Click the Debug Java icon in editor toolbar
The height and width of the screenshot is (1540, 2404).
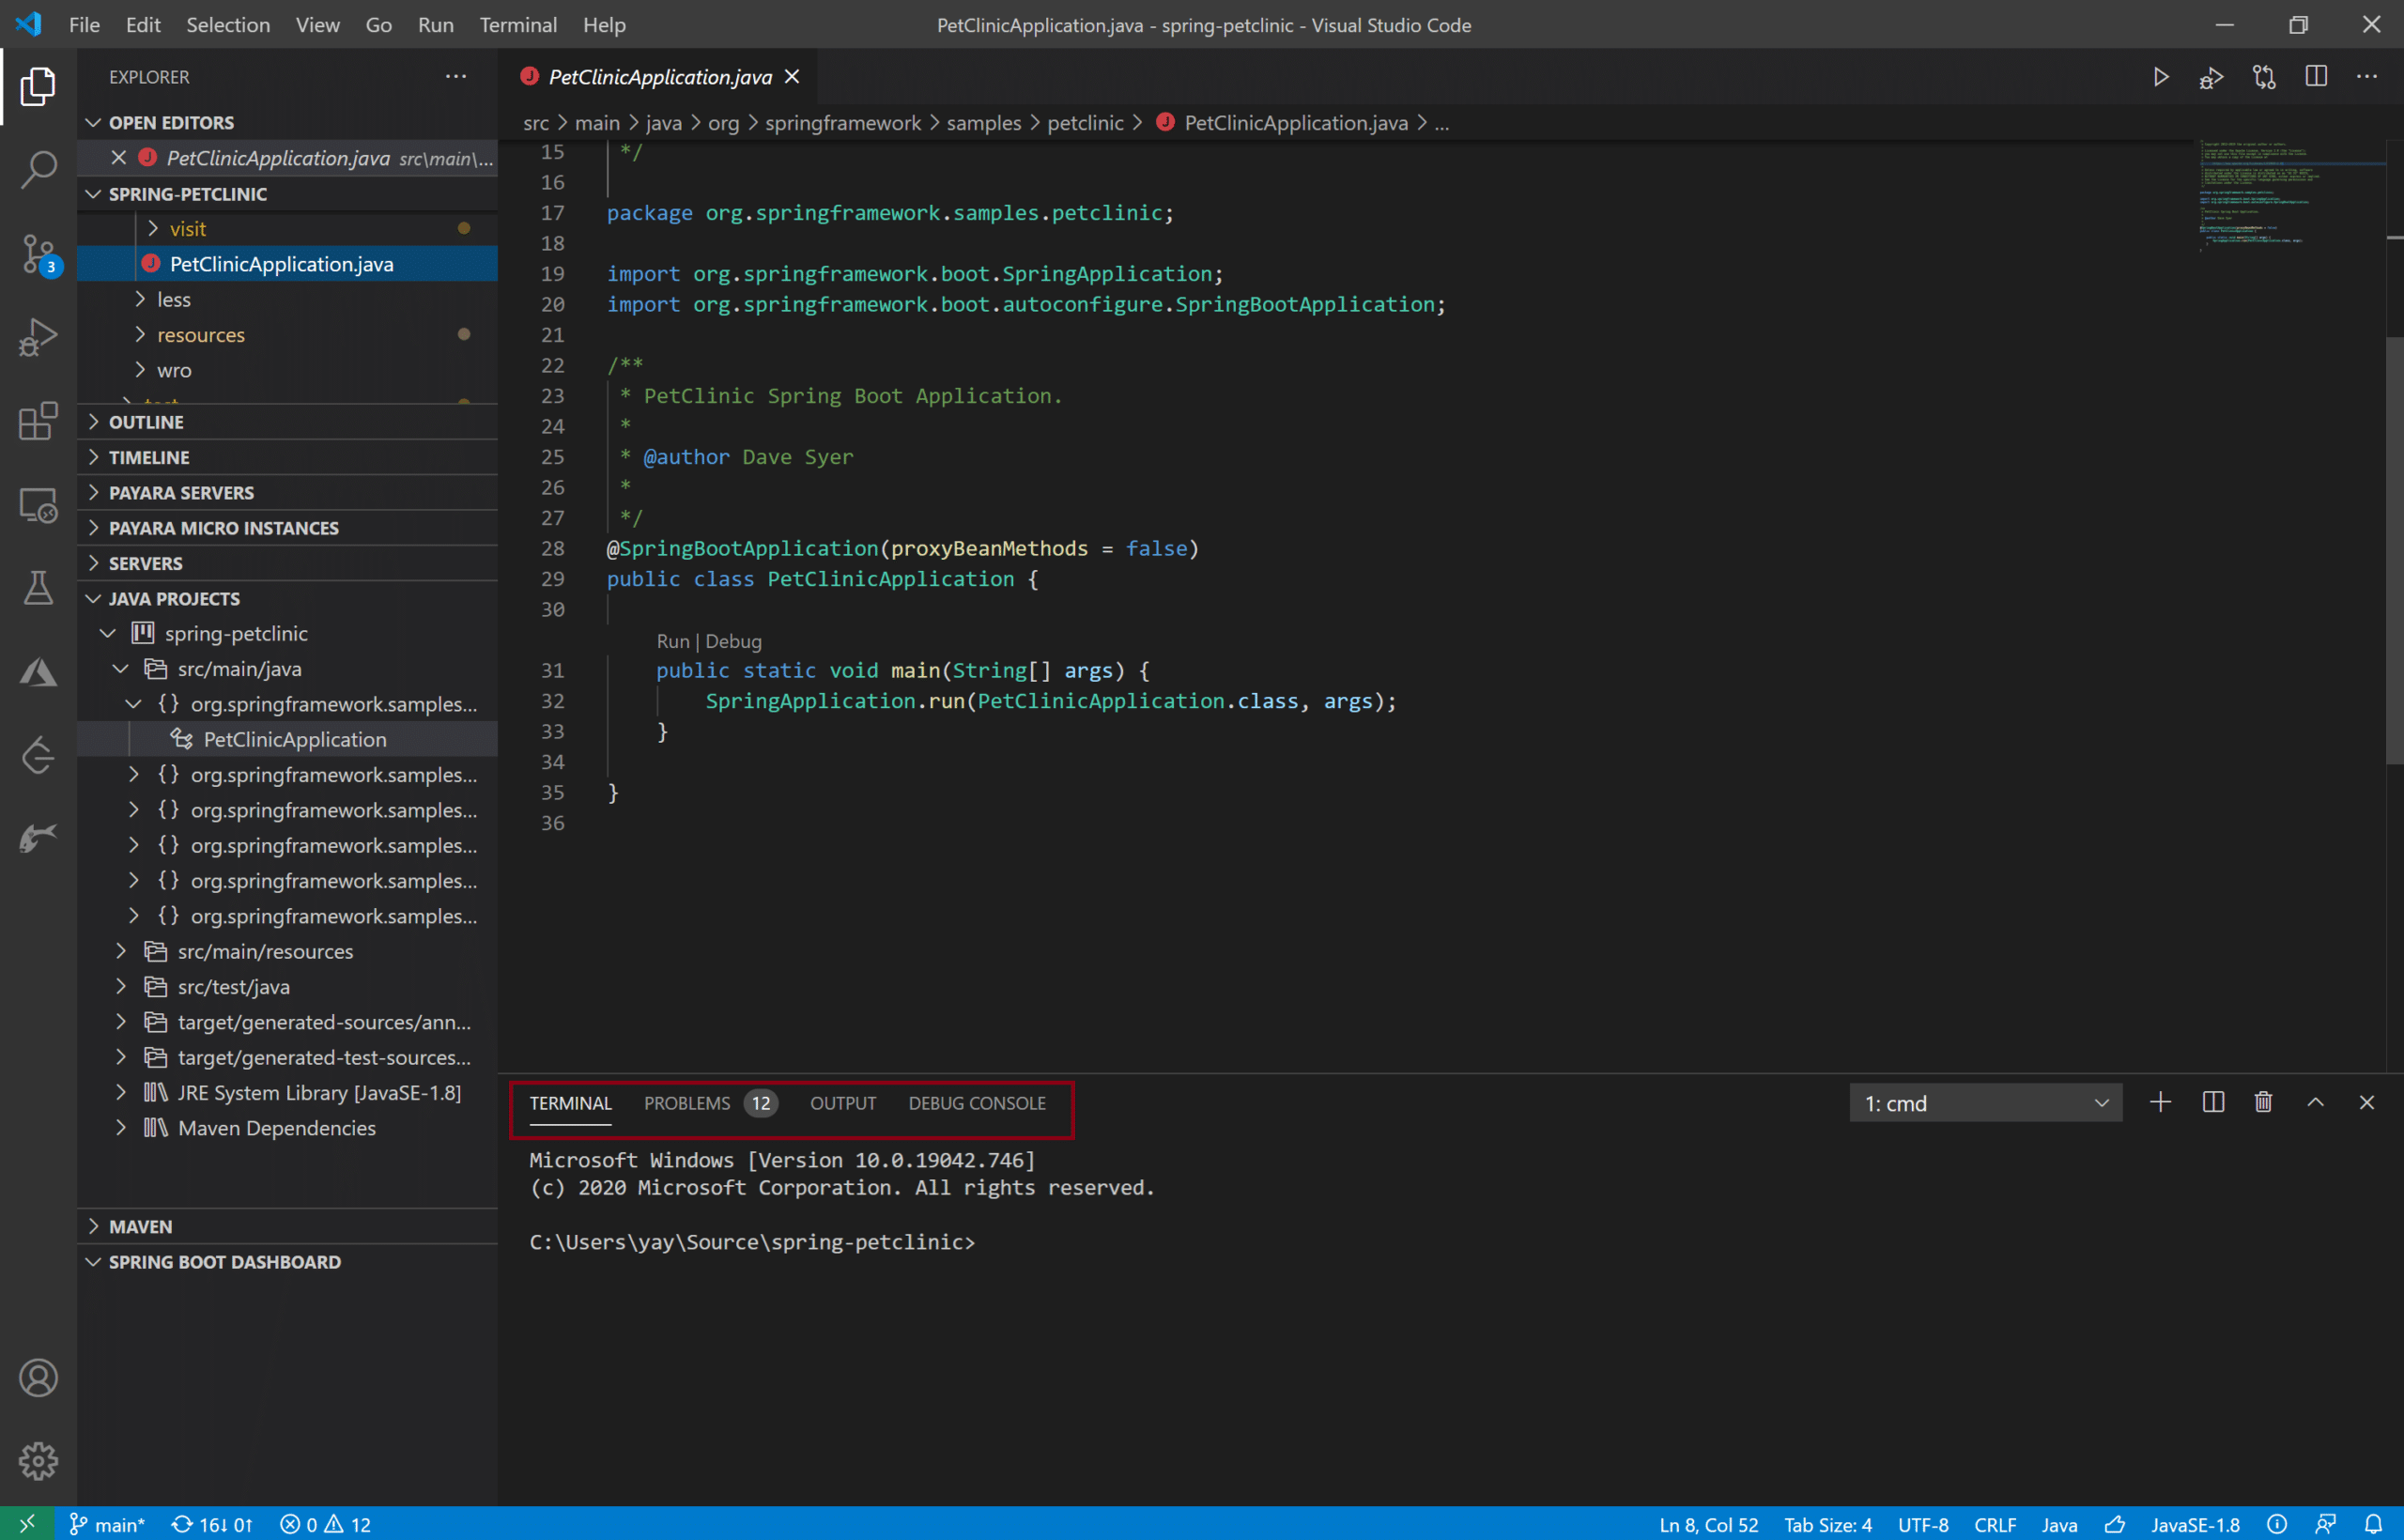click(2211, 77)
